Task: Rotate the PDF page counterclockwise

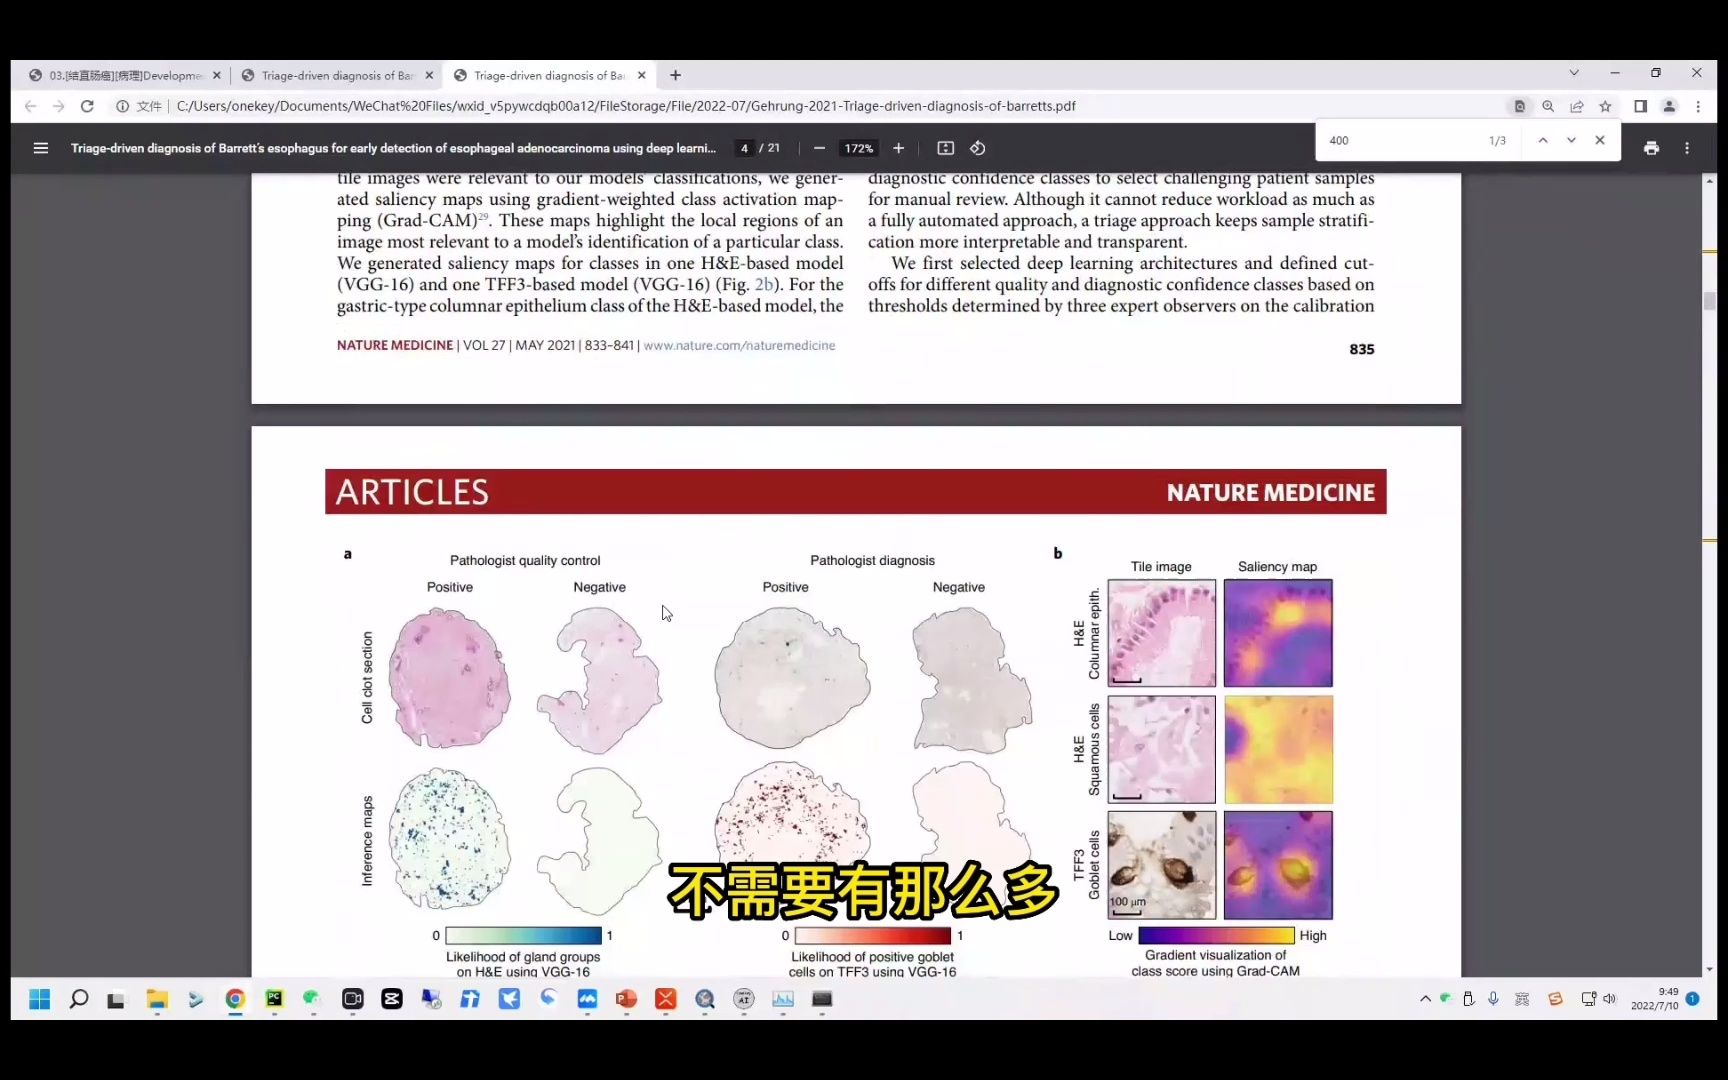Action: 977,147
